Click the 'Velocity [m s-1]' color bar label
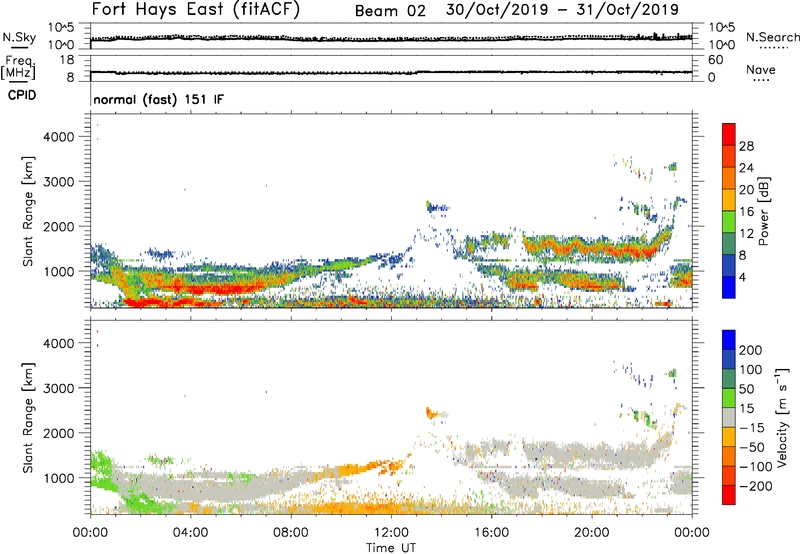 tap(782, 417)
